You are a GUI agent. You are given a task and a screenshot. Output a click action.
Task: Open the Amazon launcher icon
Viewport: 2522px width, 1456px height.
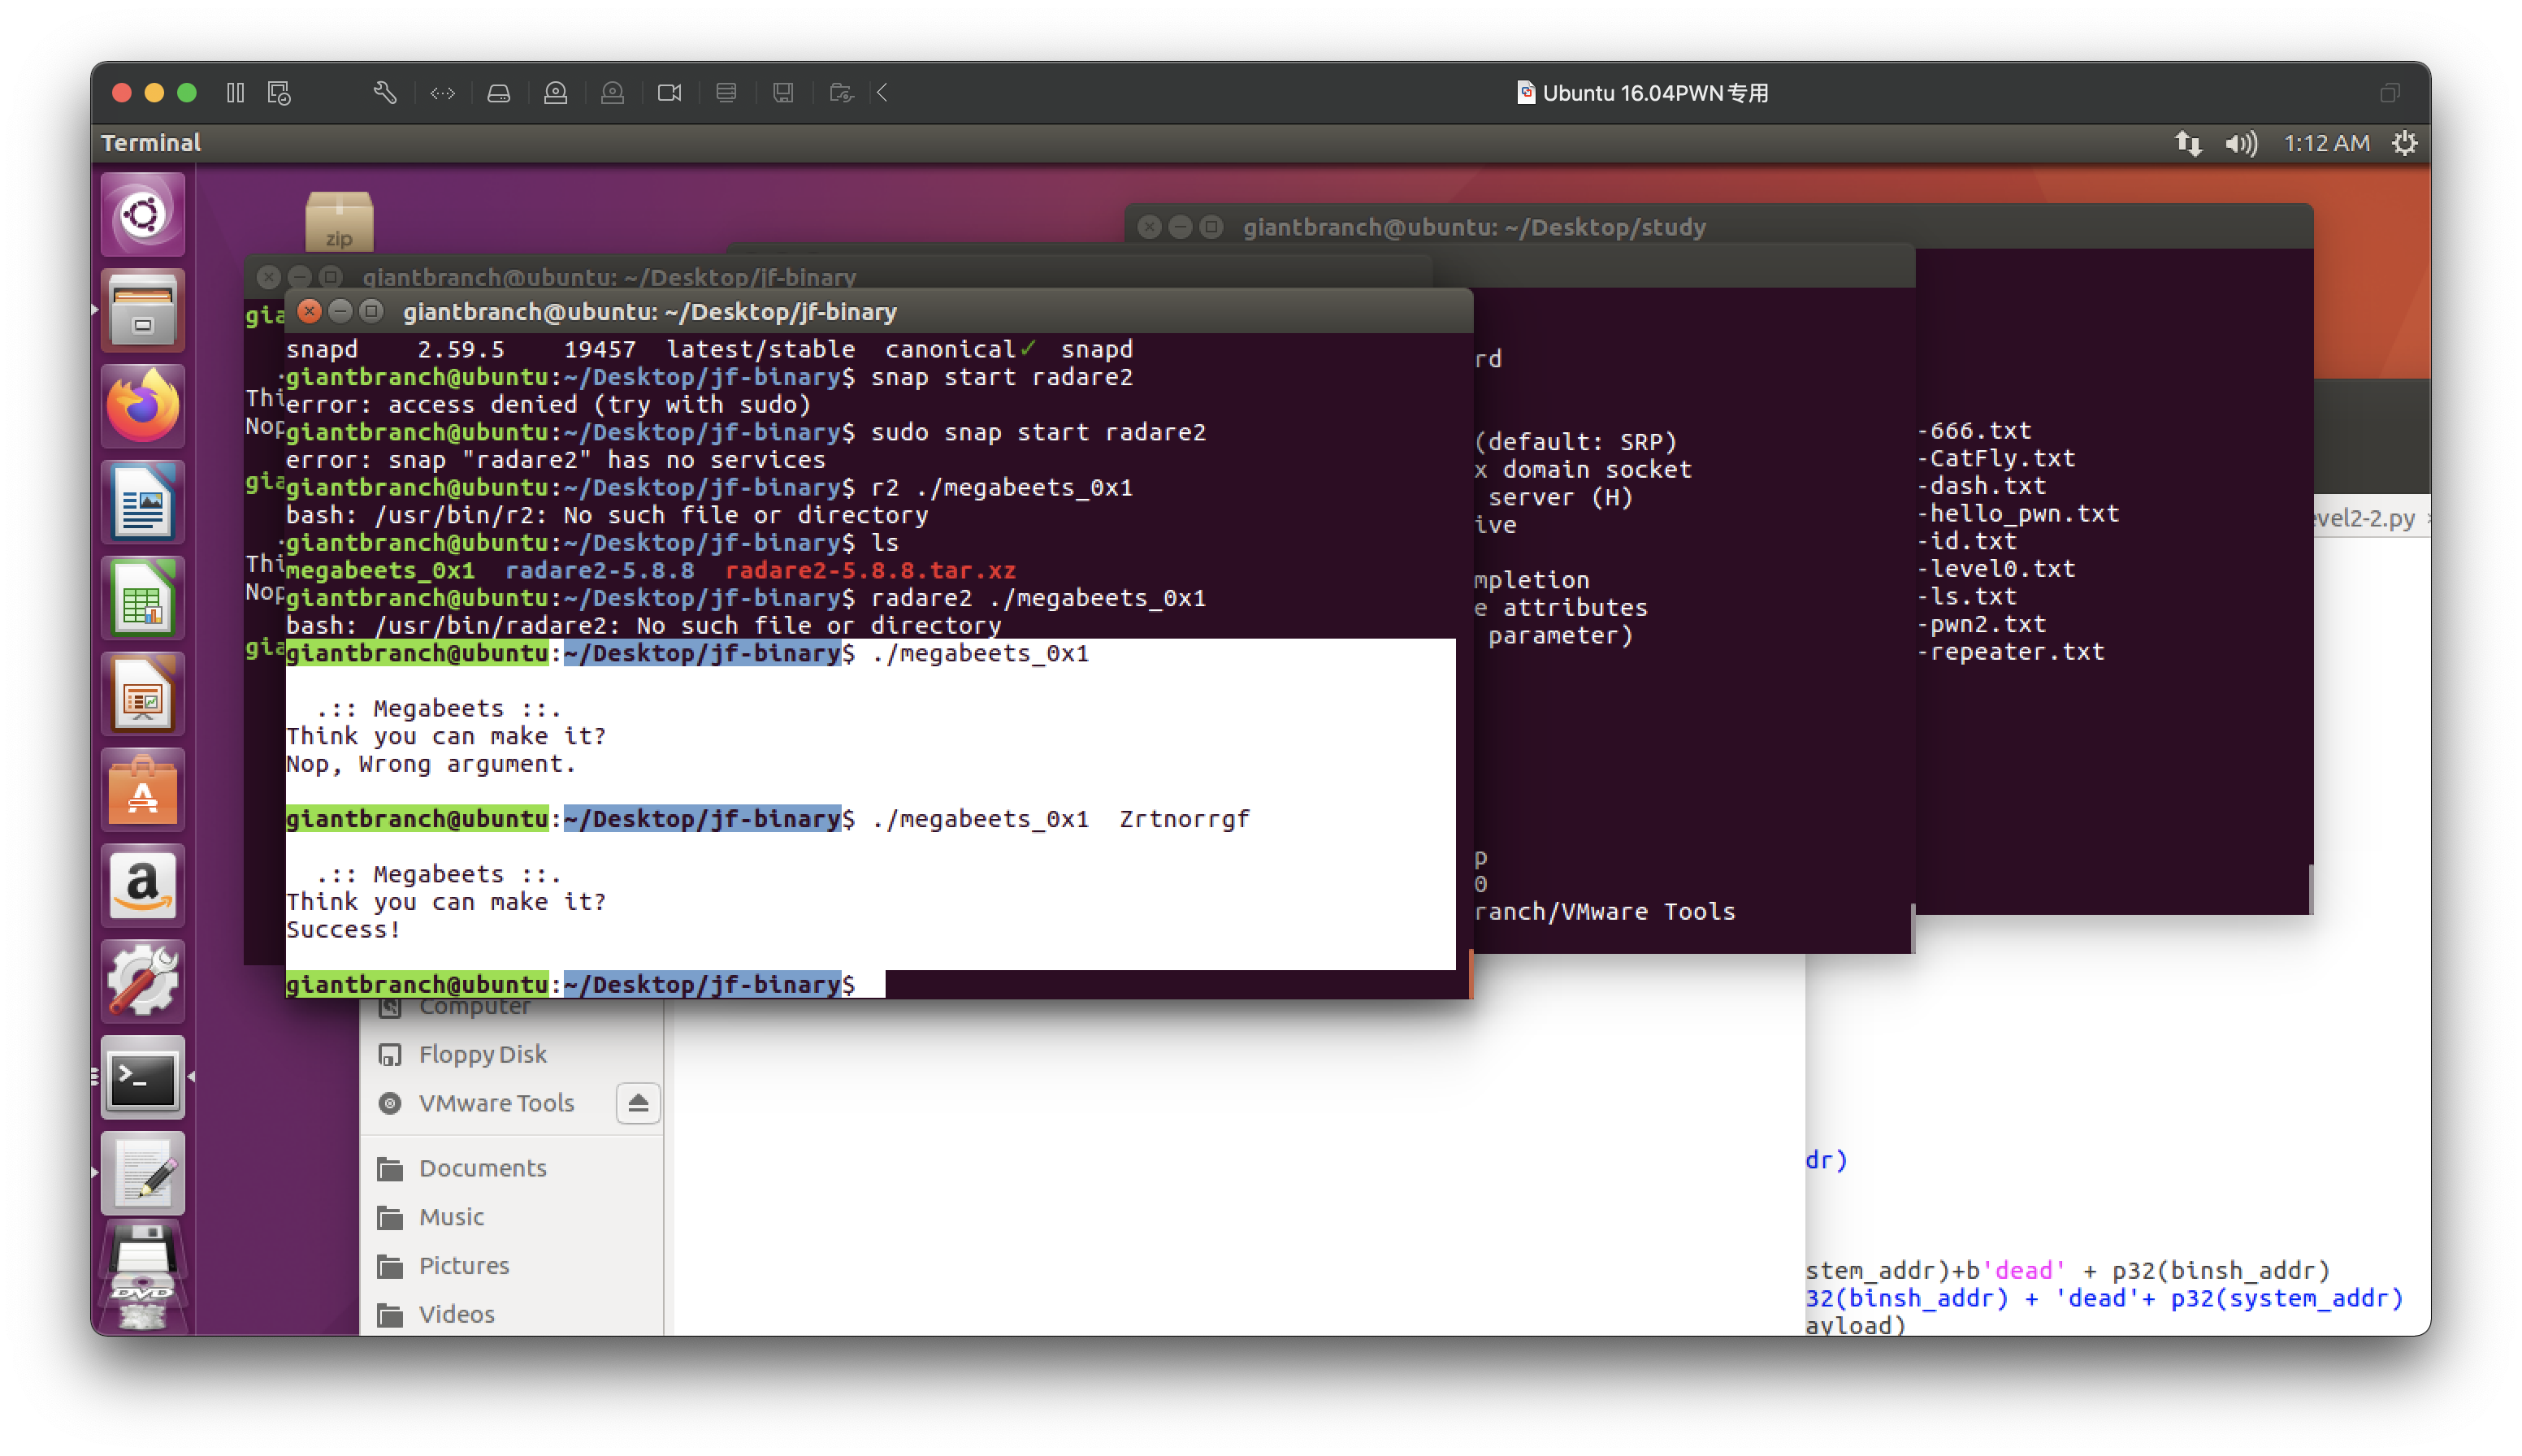[143, 885]
